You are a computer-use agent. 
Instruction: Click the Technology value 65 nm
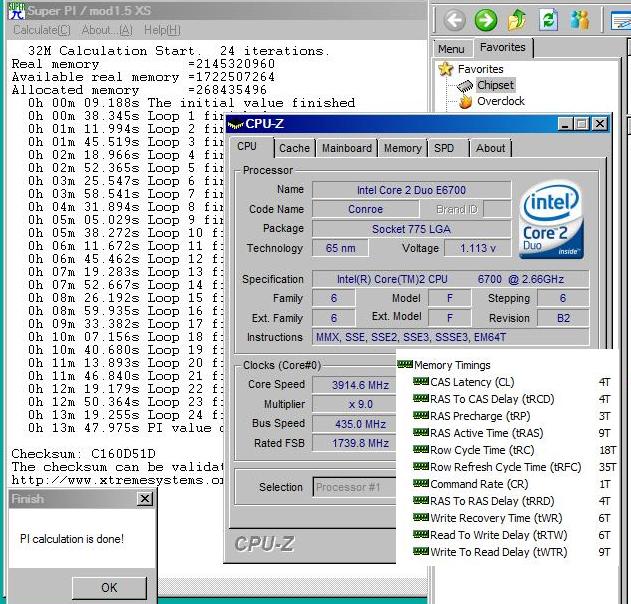[x=340, y=248]
